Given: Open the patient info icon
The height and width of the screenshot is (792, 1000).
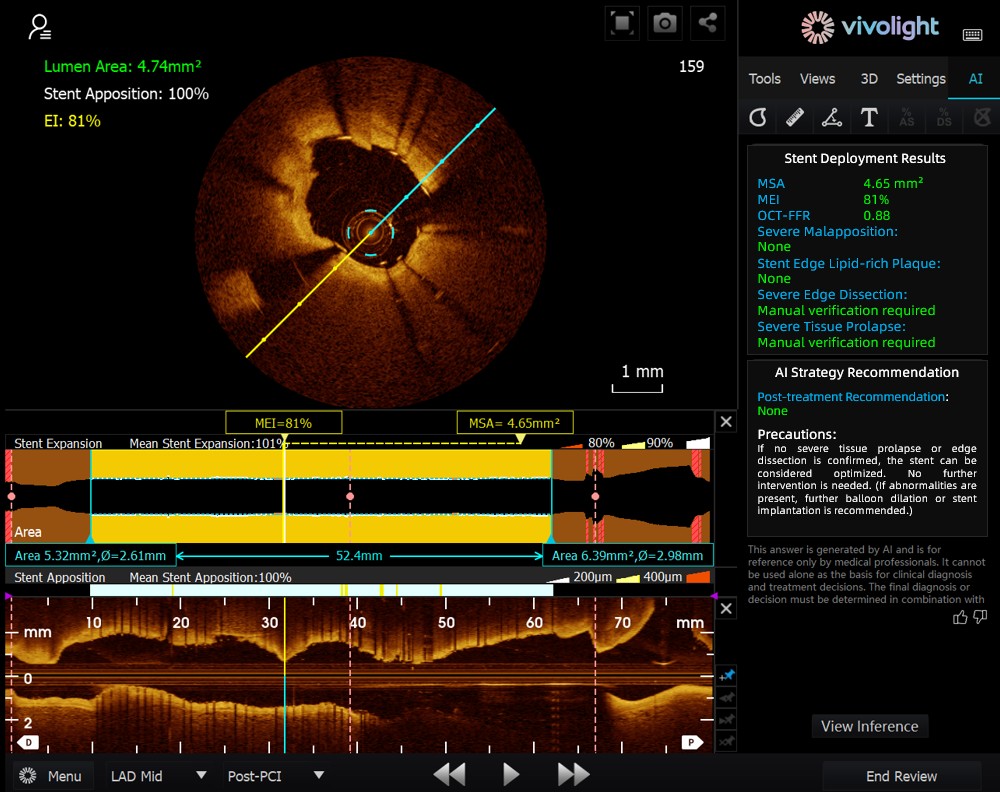Looking at the screenshot, I should pyautogui.click(x=41, y=26).
